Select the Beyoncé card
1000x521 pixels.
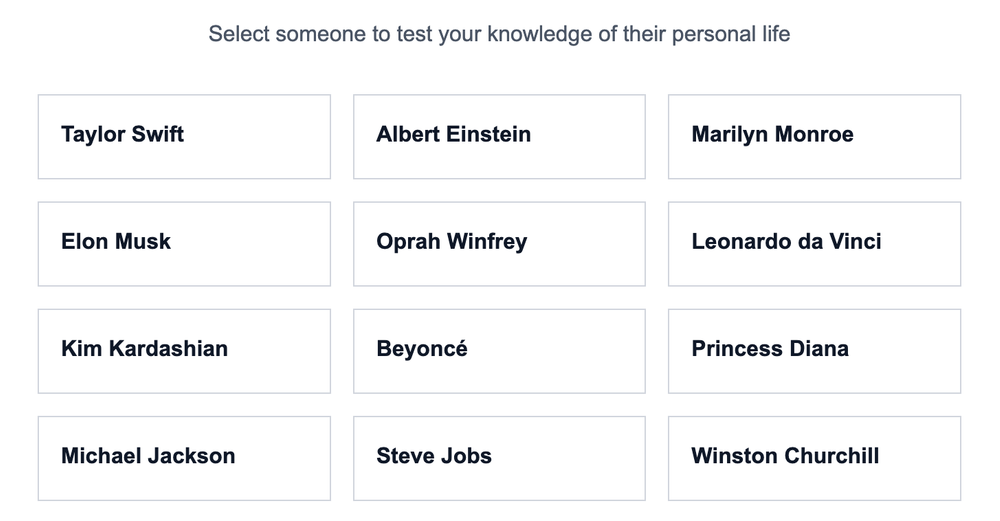(499, 351)
